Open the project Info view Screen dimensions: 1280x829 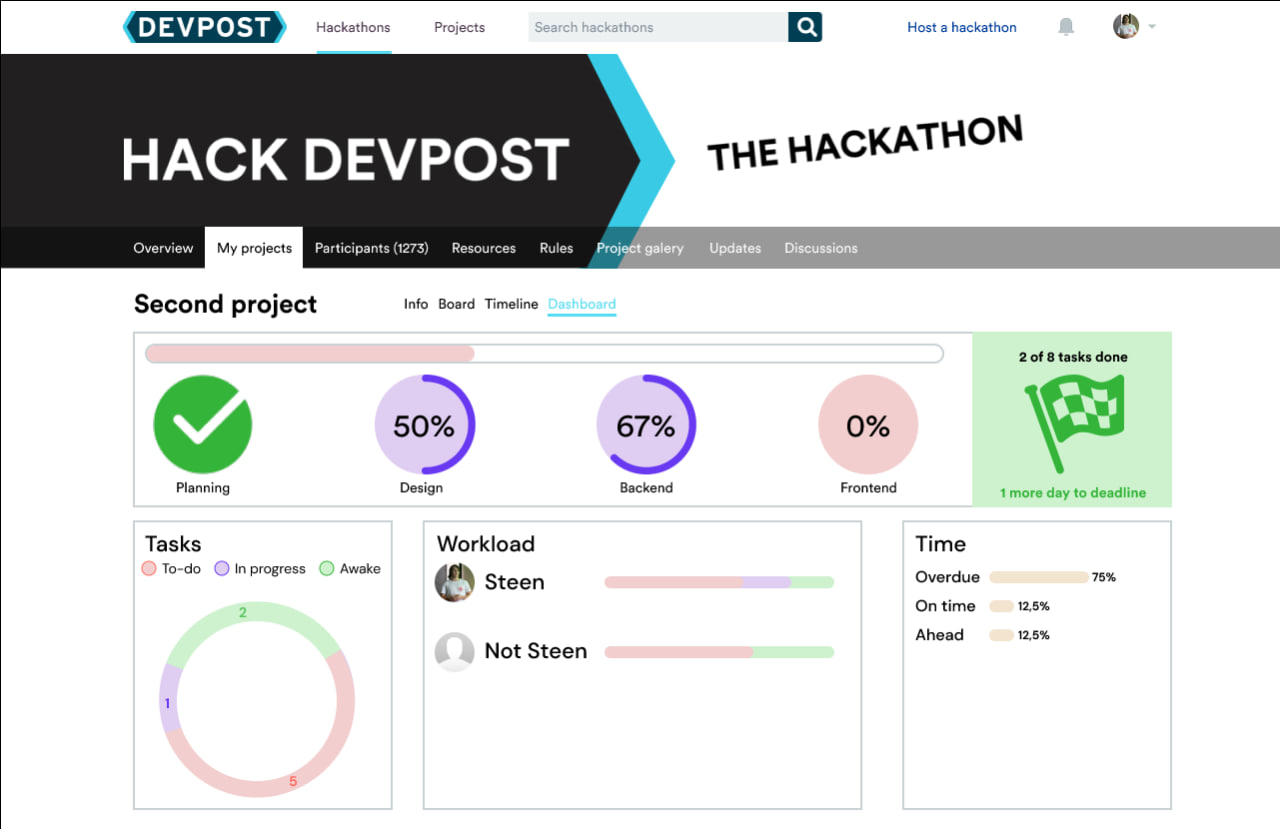[416, 304]
